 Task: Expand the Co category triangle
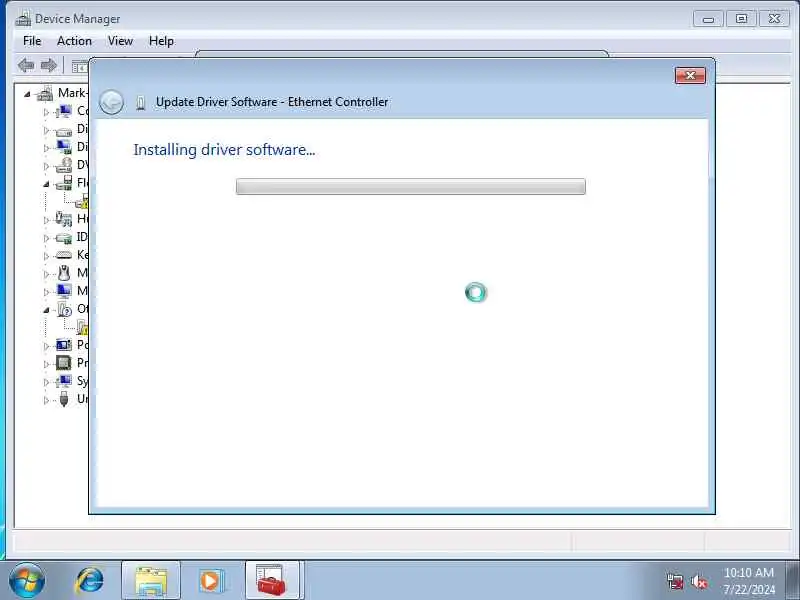pyautogui.click(x=46, y=112)
